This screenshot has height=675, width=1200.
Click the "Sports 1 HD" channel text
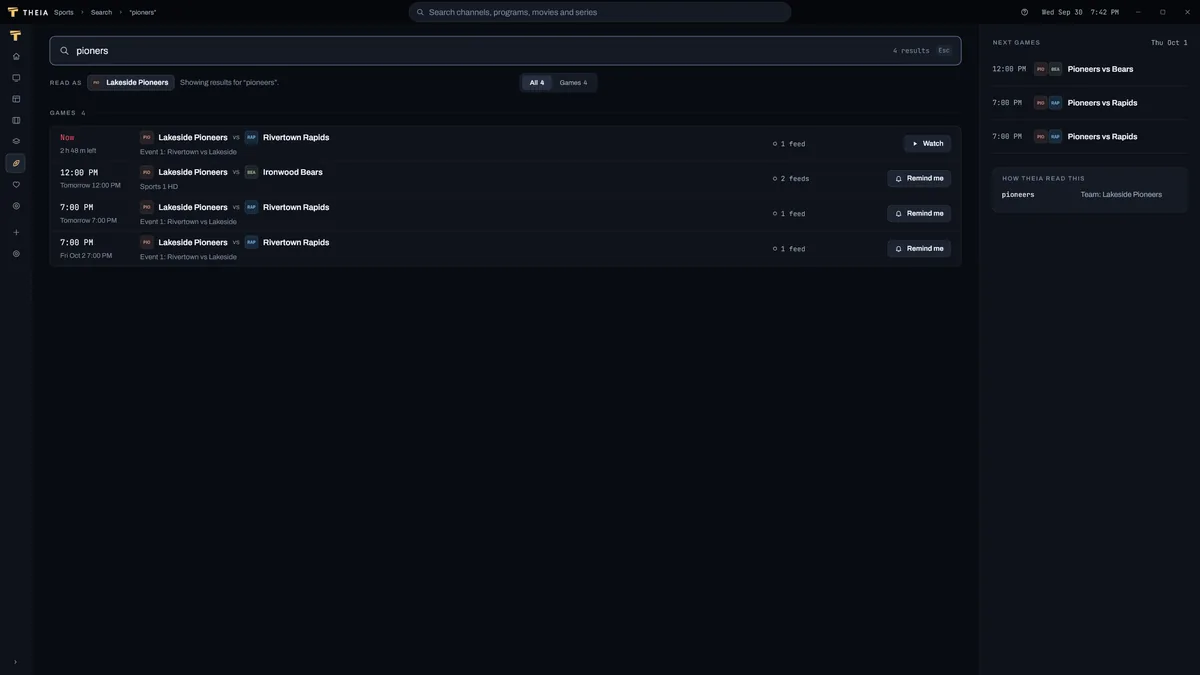click(x=159, y=187)
